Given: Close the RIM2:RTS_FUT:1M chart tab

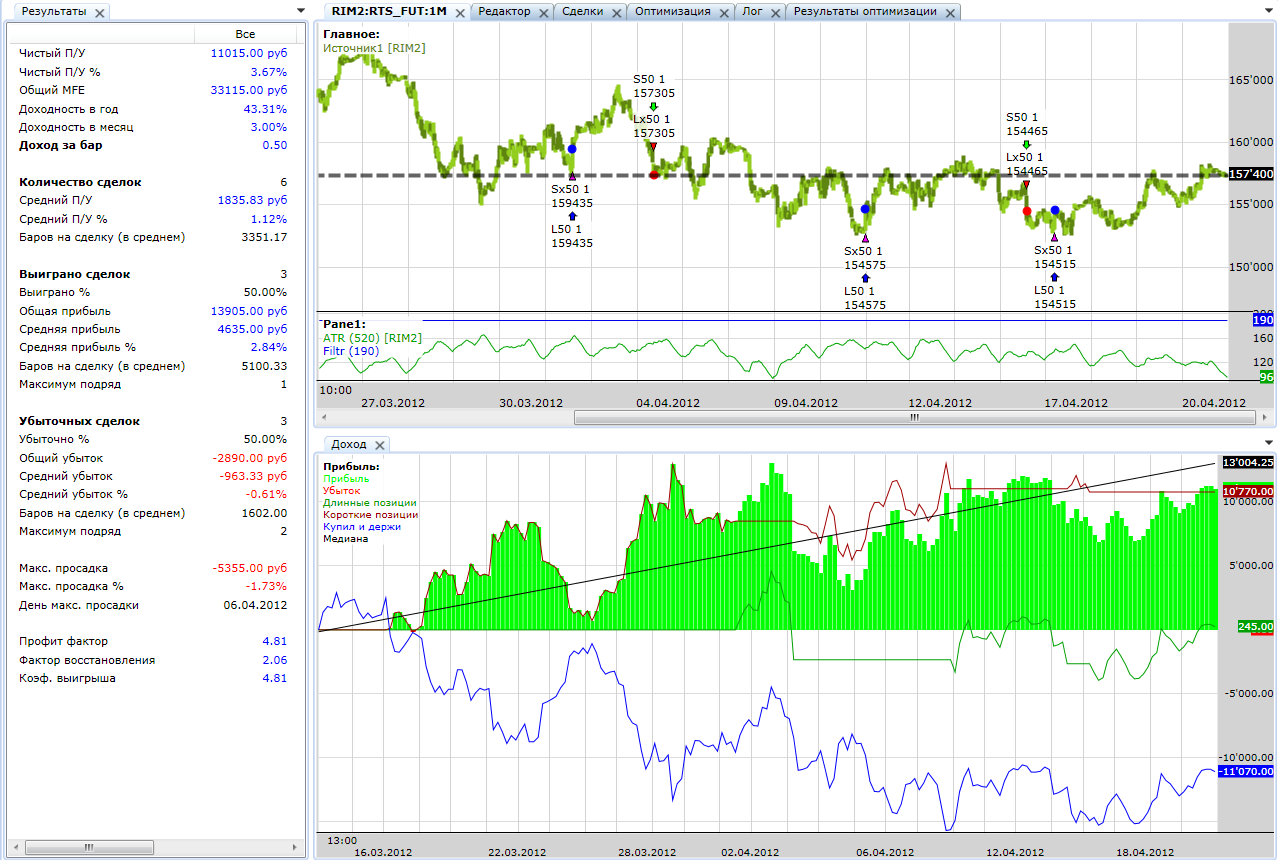Looking at the screenshot, I should pos(459,12).
